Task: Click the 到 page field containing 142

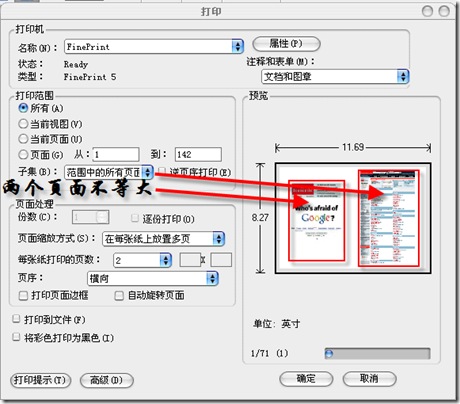Action: [198, 154]
